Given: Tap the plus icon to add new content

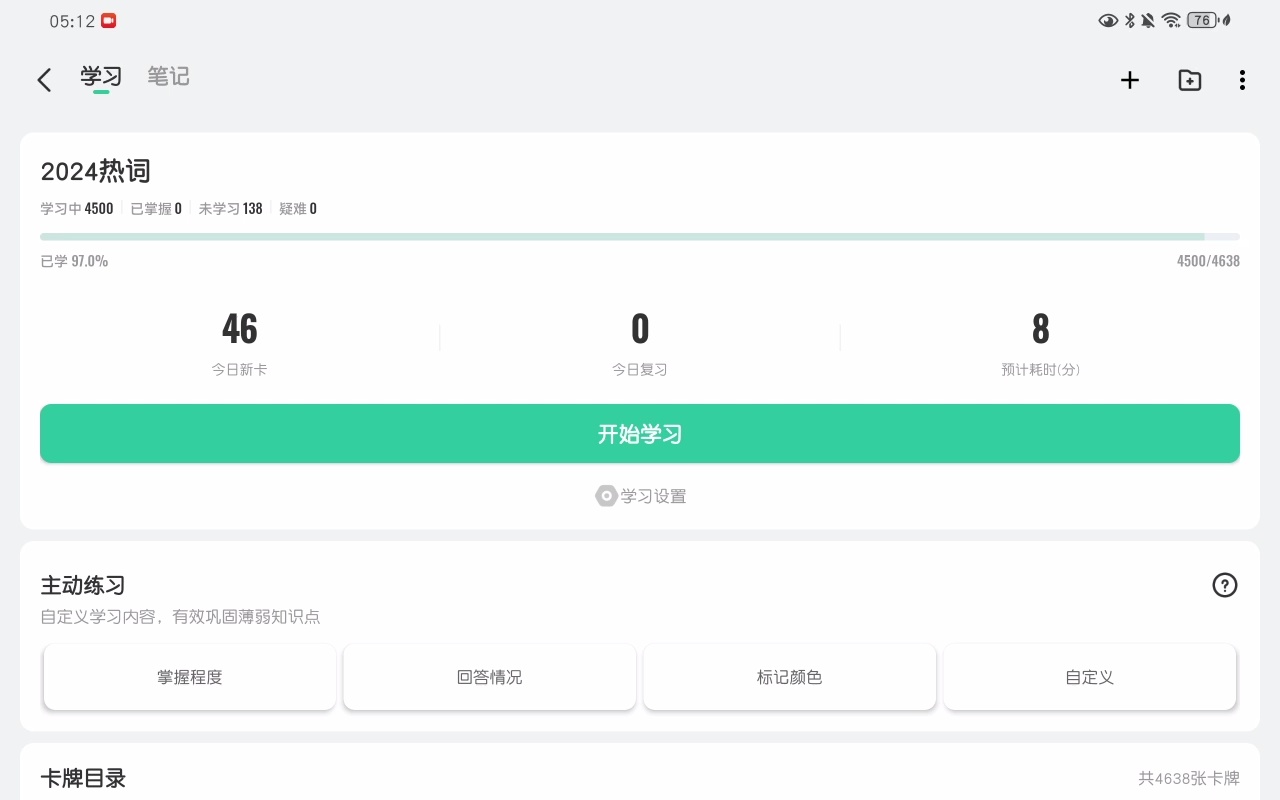Looking at the screenshot, I should pos(1129,80).
